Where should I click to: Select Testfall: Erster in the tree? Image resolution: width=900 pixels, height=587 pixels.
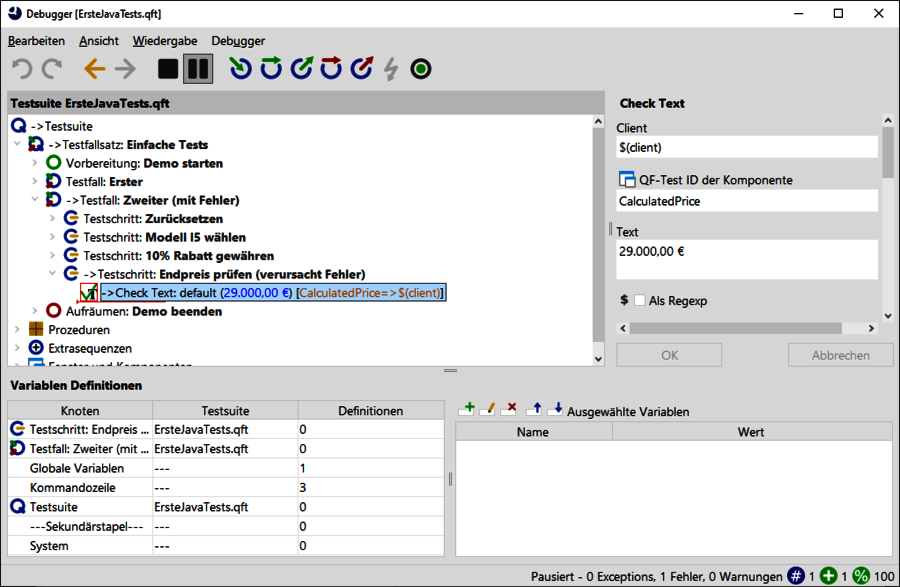tap(104, 182)
